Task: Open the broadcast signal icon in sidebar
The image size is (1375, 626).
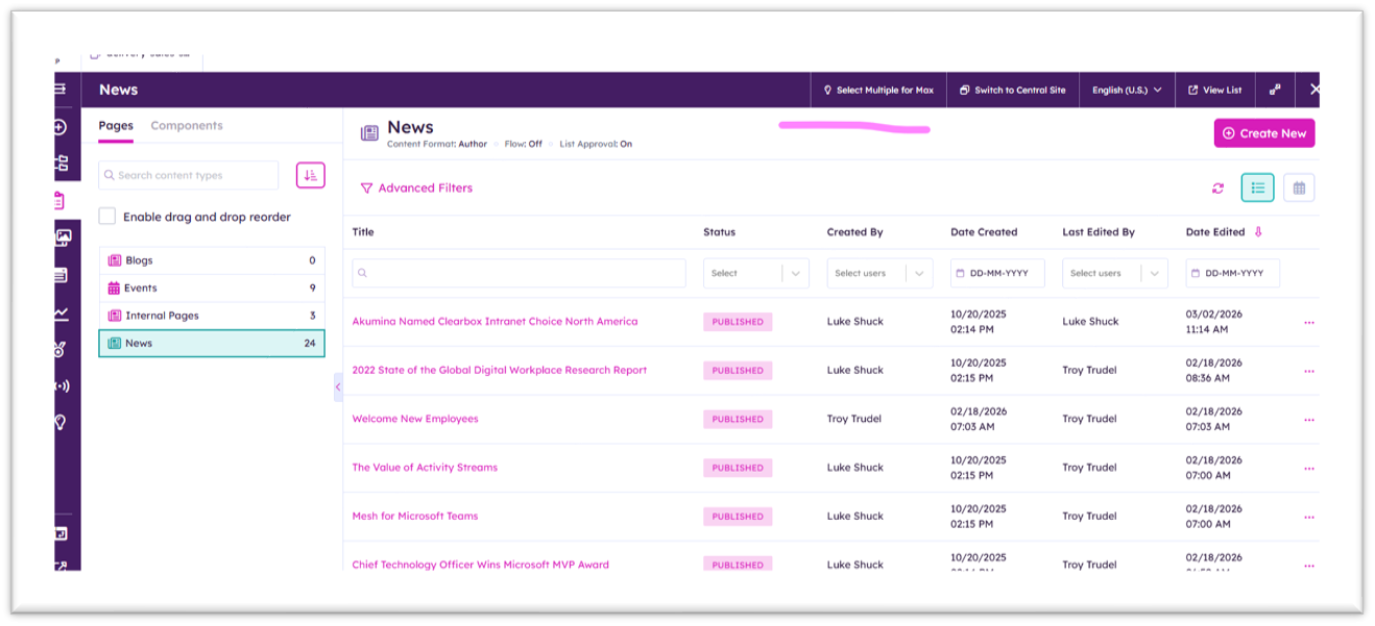Action: coord(62,386)
